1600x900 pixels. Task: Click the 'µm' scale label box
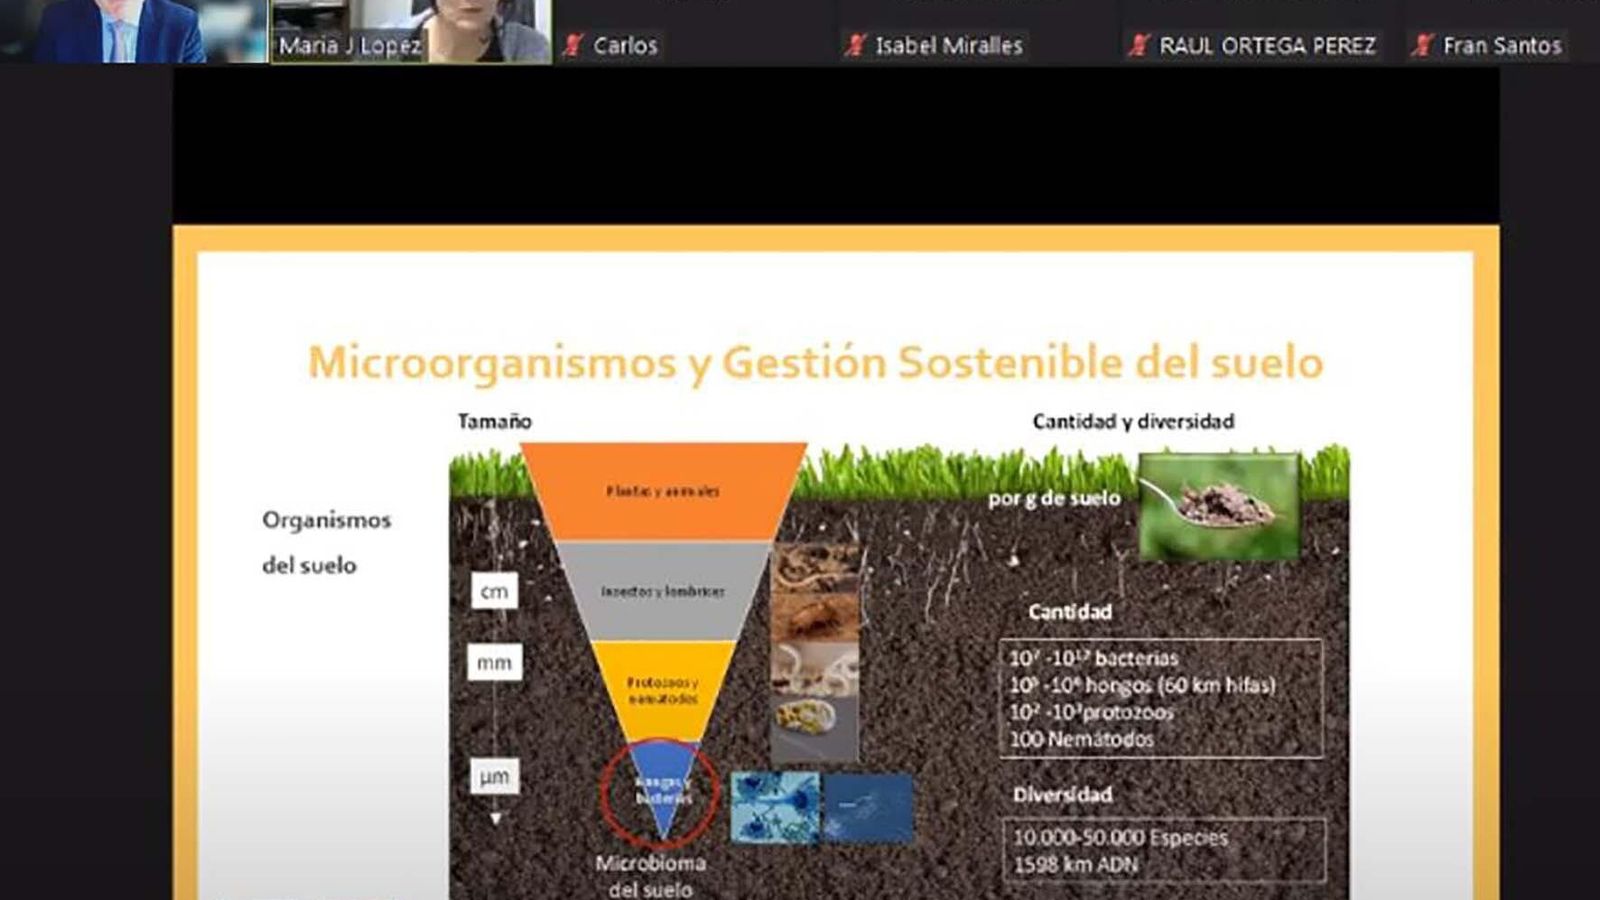click(496, 774)
